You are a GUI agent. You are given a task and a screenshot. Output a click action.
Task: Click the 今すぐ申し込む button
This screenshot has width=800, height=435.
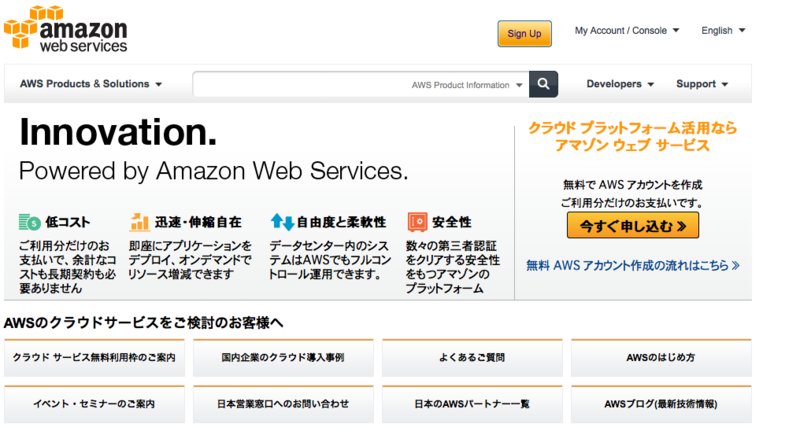point(633,226)
